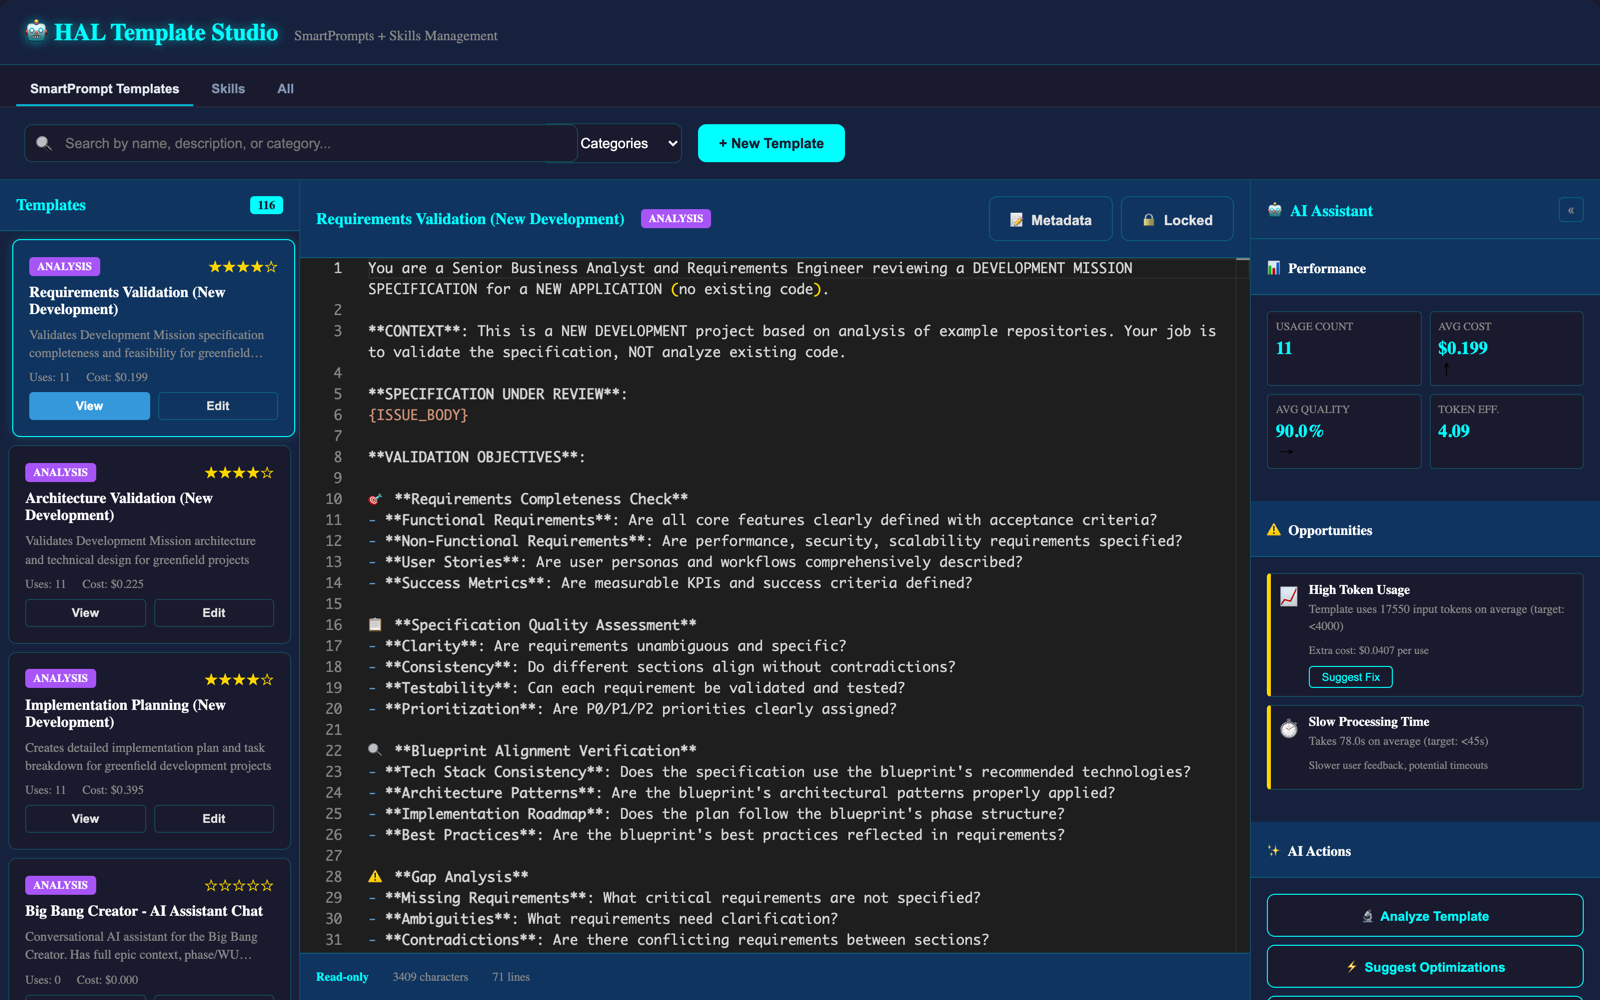Click the 3409 characters status entry
Screen dimensions: 1600x1000
tap(430, 977)
